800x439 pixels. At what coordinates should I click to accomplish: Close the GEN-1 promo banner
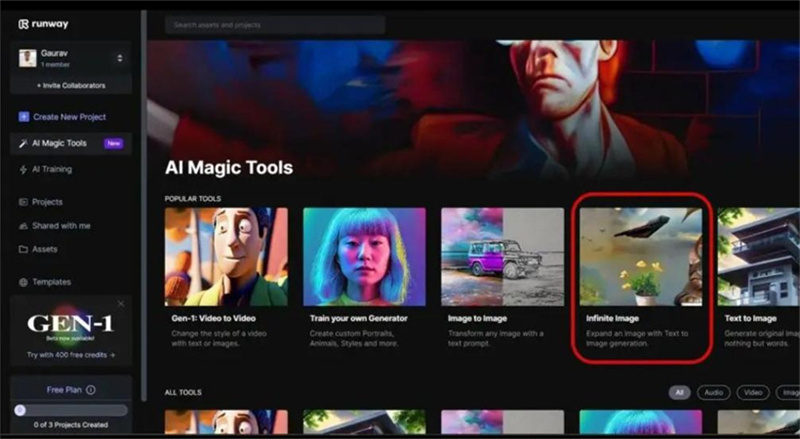(121, 303)
